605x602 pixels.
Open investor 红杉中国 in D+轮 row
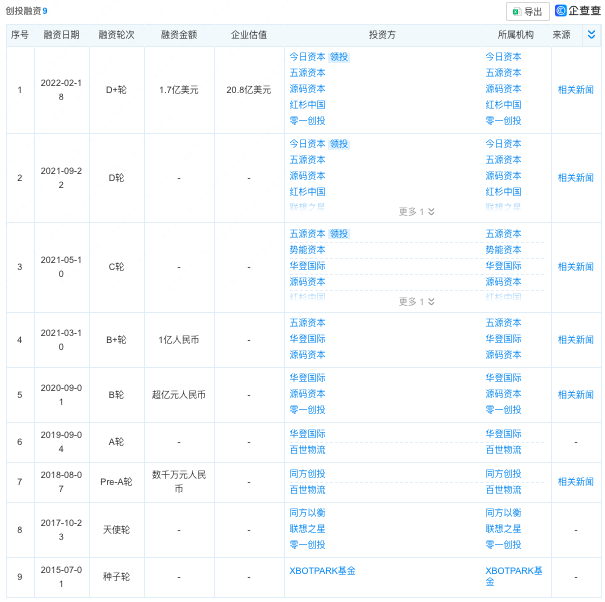pyautogui.click(x=308, y=105)
